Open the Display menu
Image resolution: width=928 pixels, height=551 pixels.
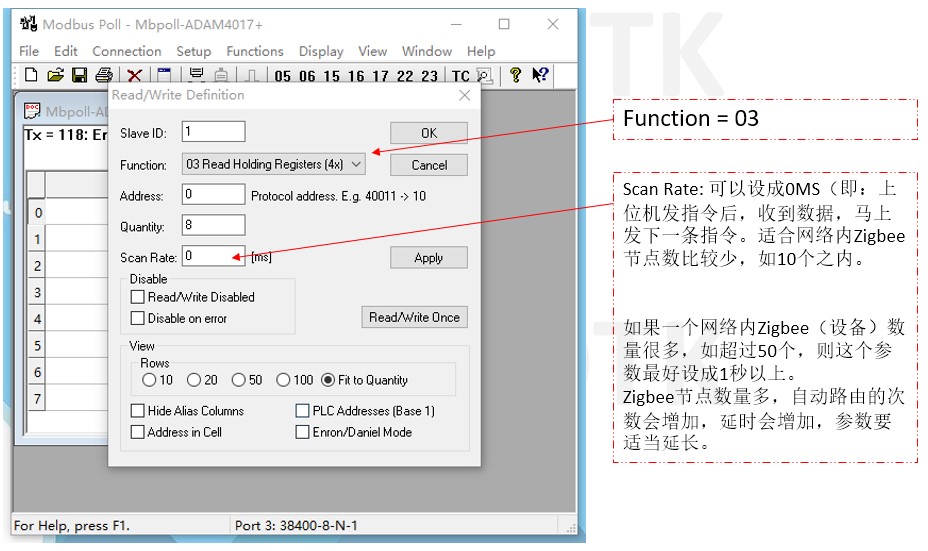coord(321,51)
